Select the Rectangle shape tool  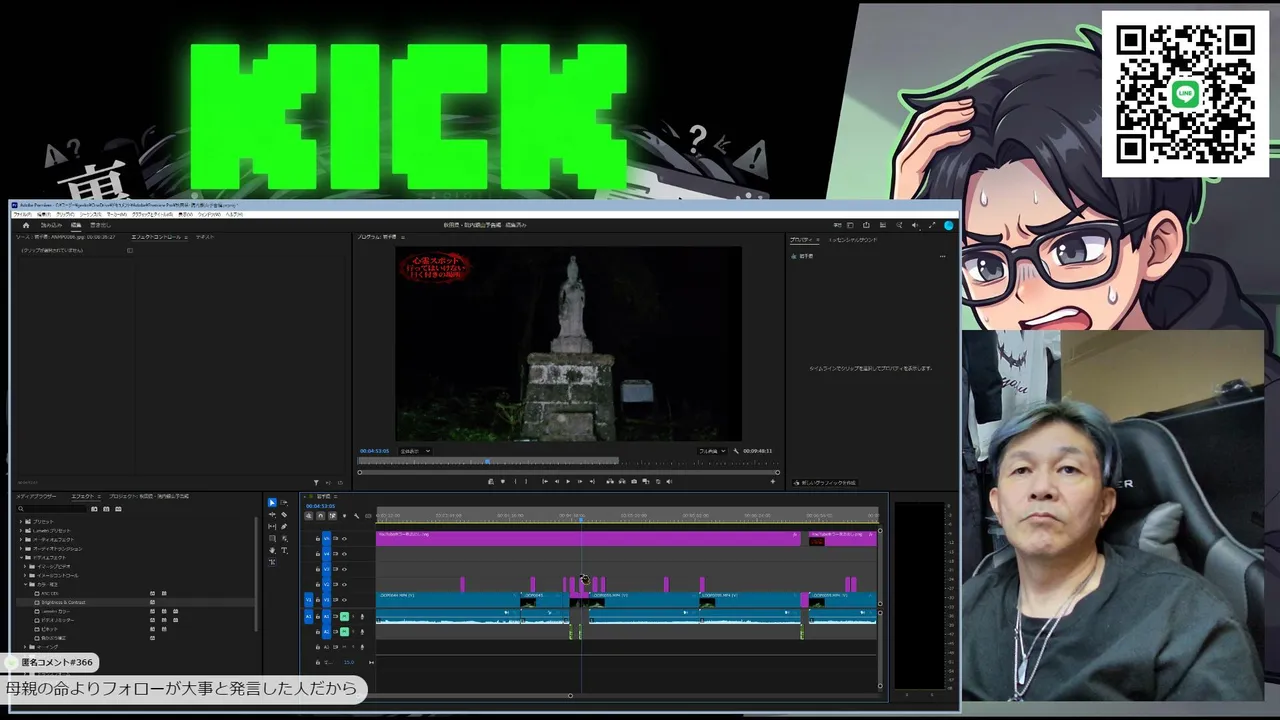click(272, 539)
